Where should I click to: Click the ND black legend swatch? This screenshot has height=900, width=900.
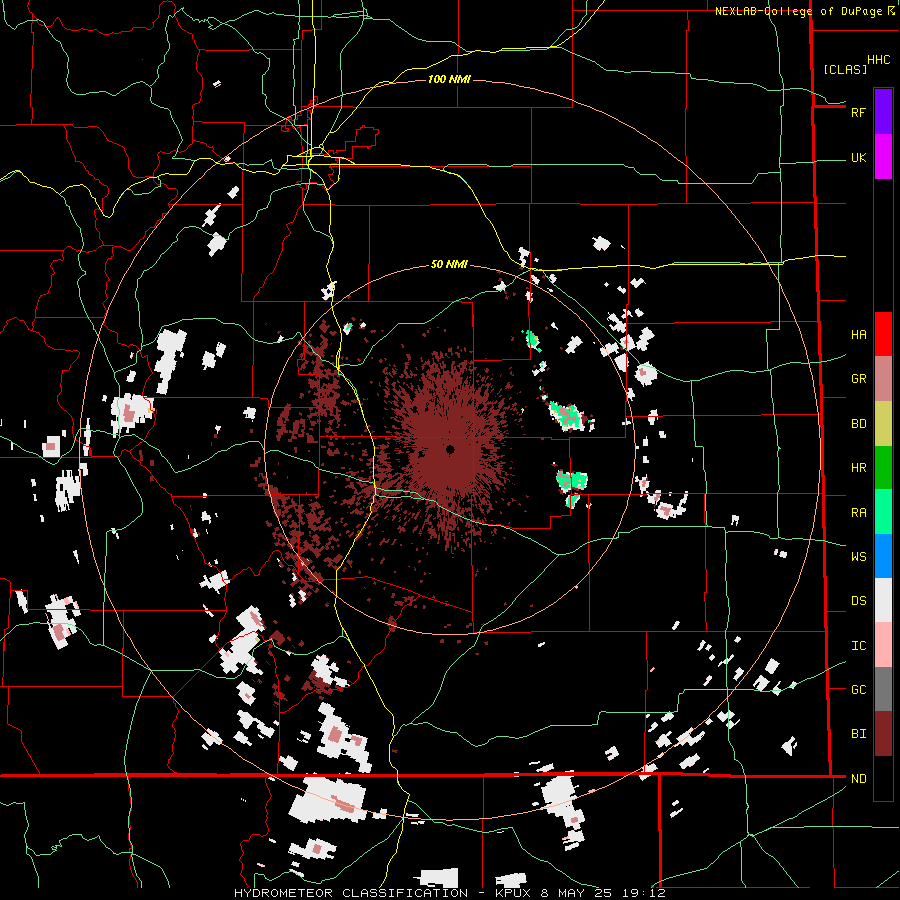pyautogui.click(x=883, y=778)
